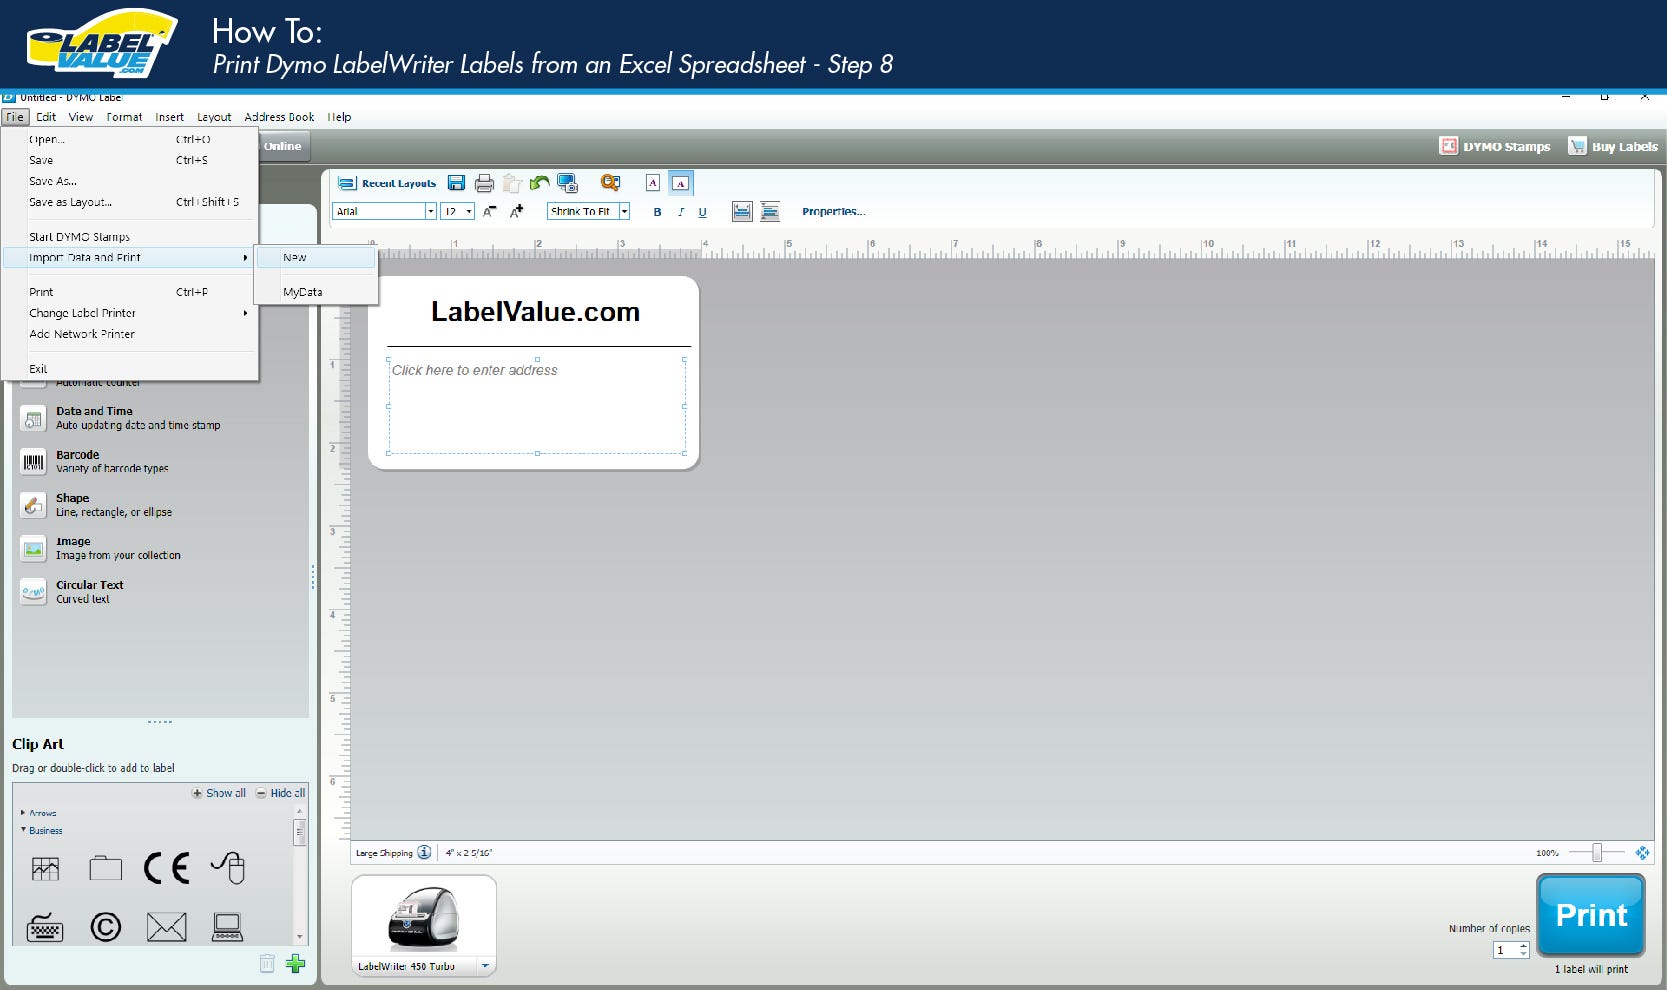This screenshot has width=1667, height=990.
Task: Open the Recent Layouts list
Action: 388,183
